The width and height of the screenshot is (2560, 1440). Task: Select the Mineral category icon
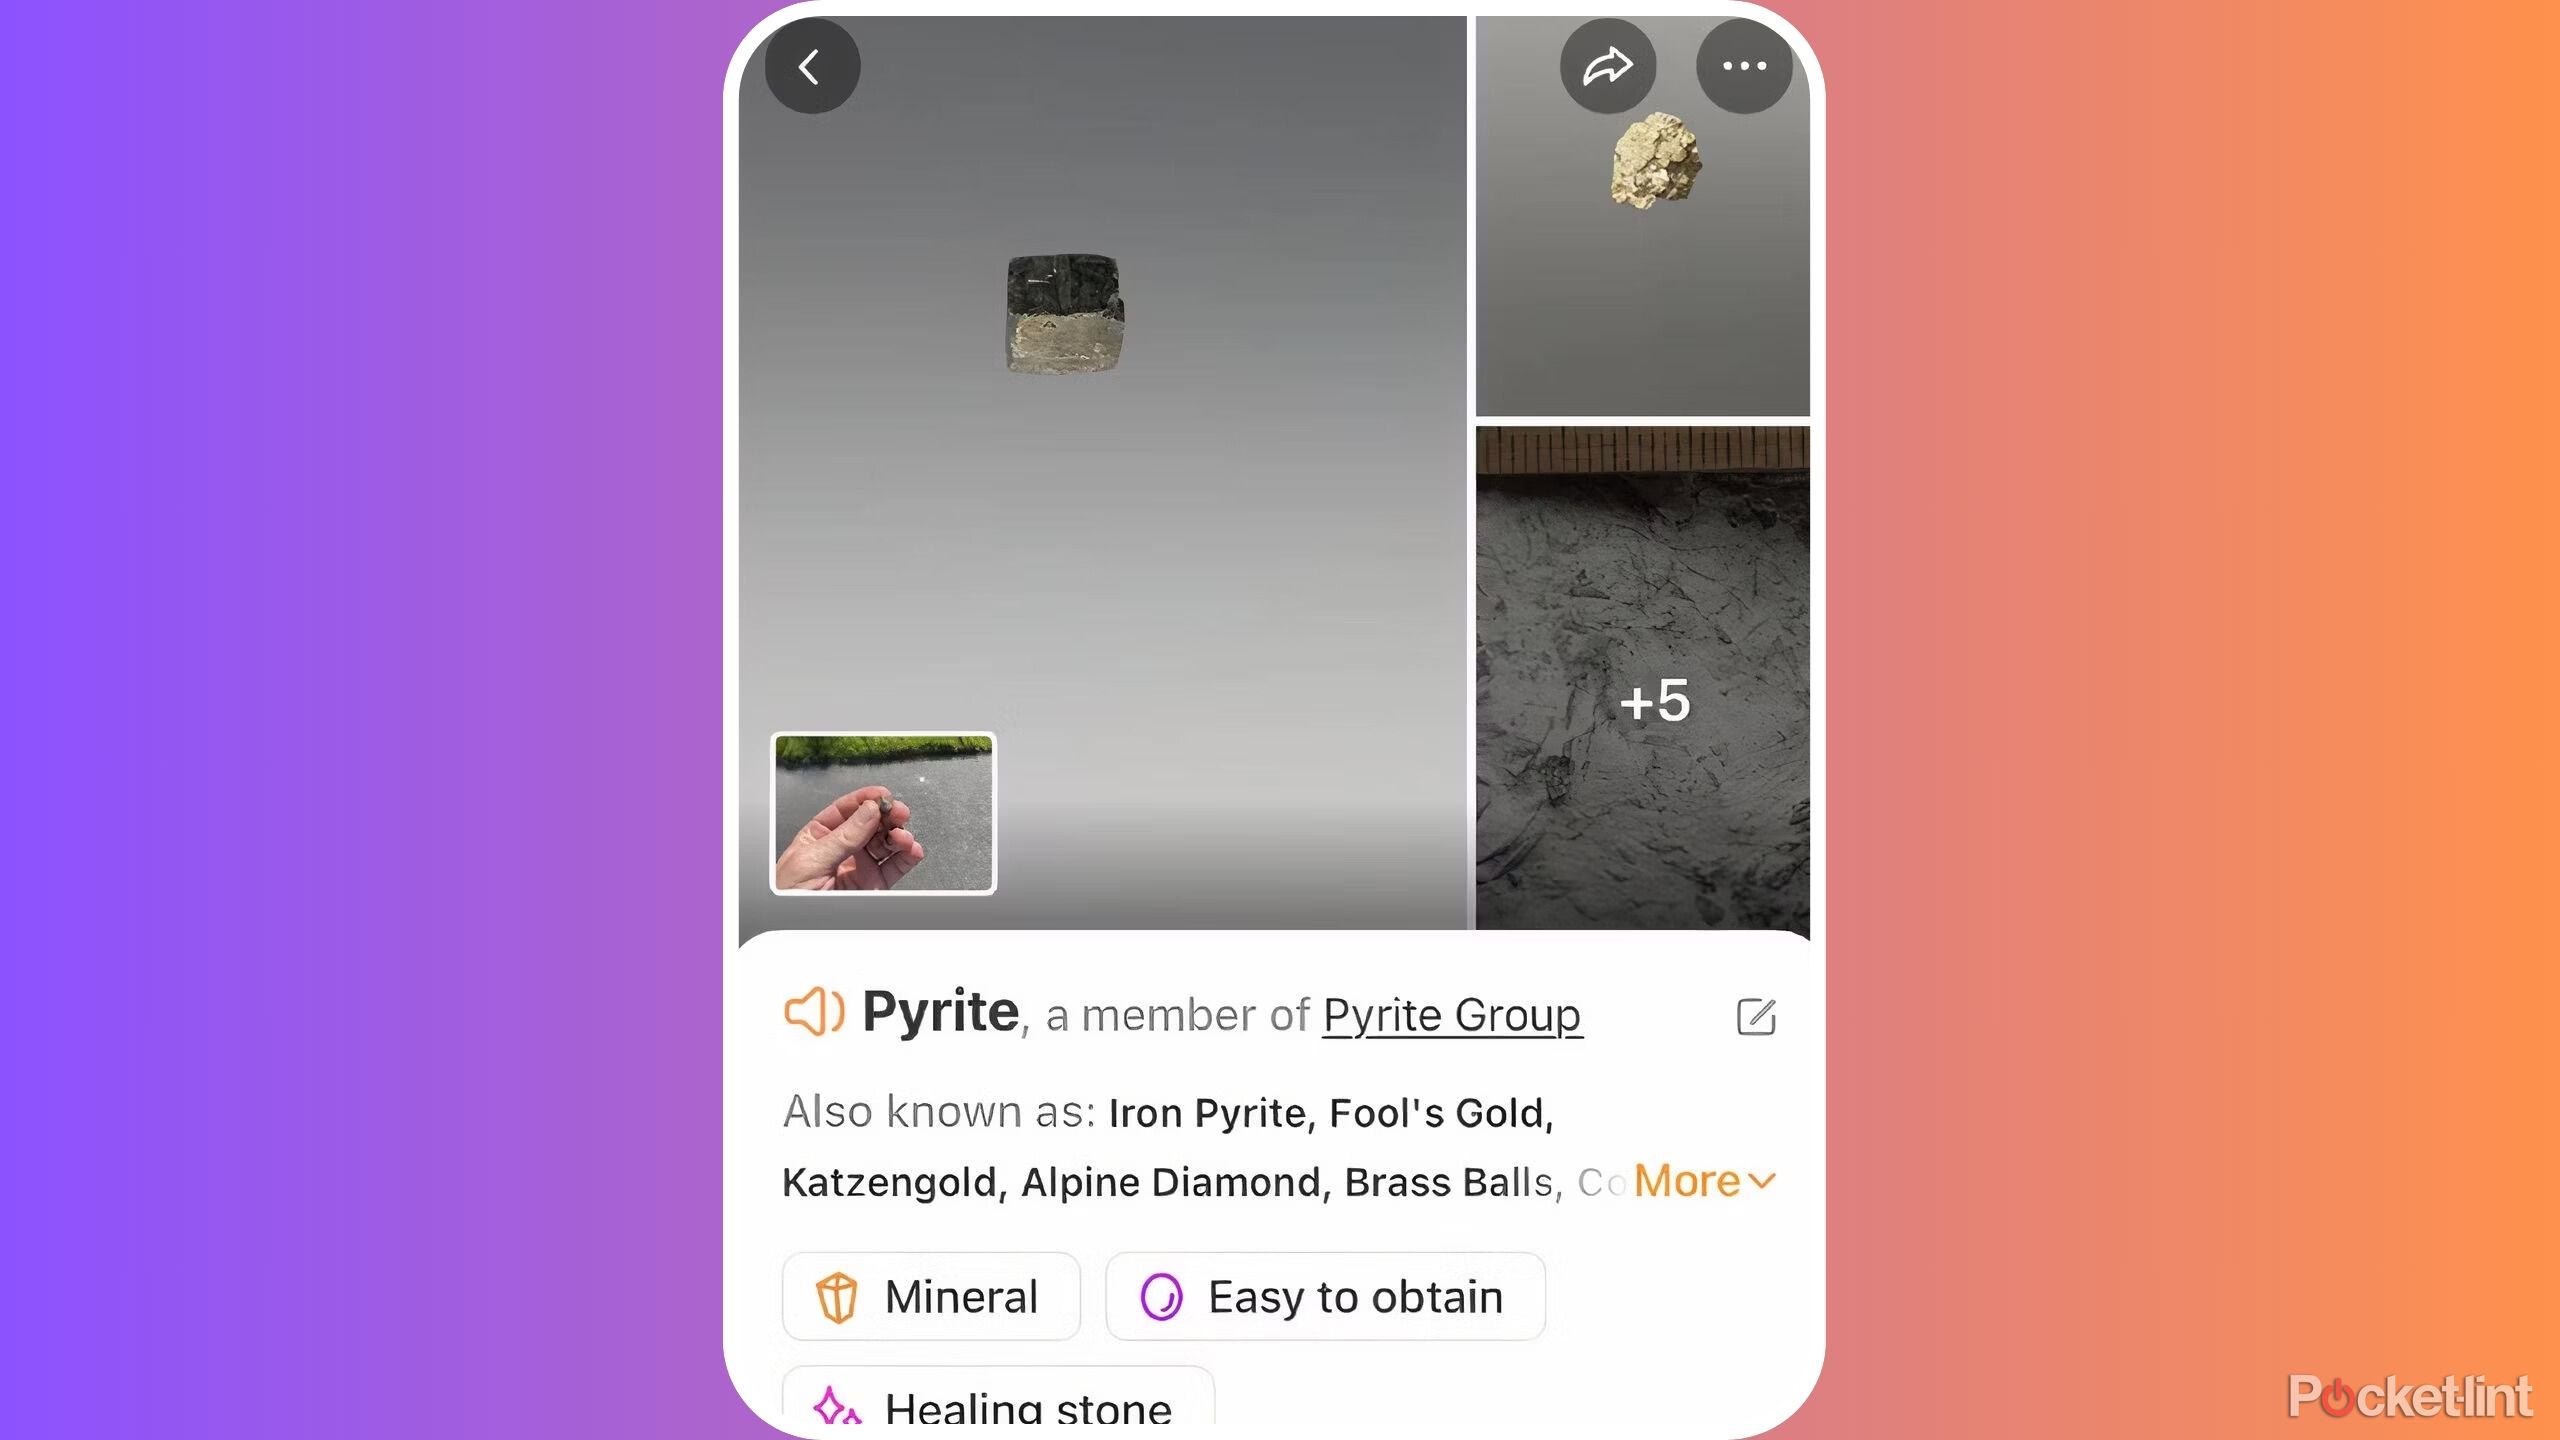[839, 1298]
